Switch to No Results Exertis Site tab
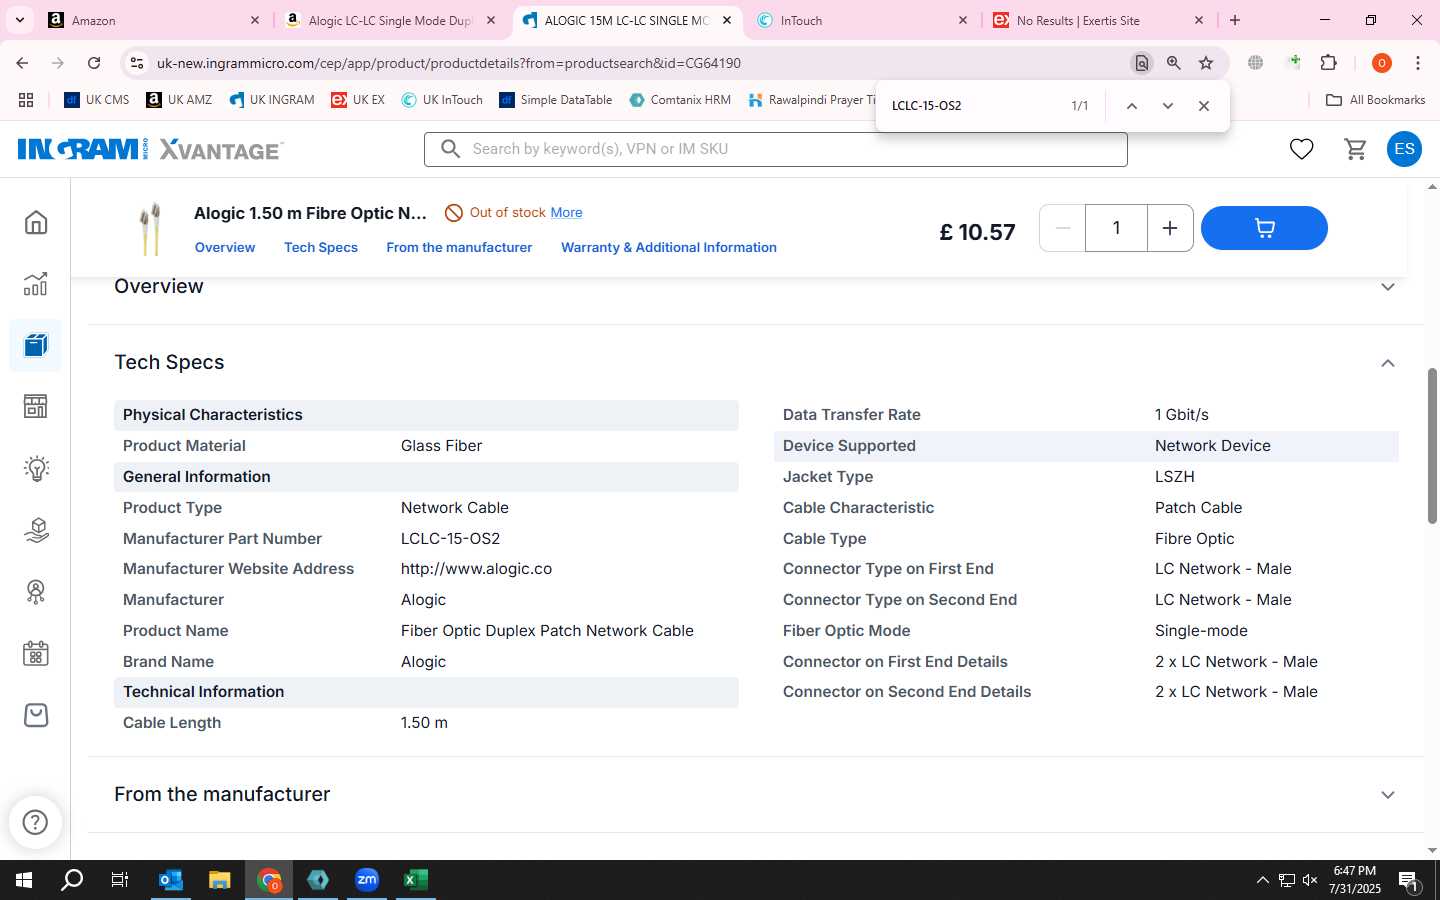Screen dimensions: 1440x900 [1098, 20]
